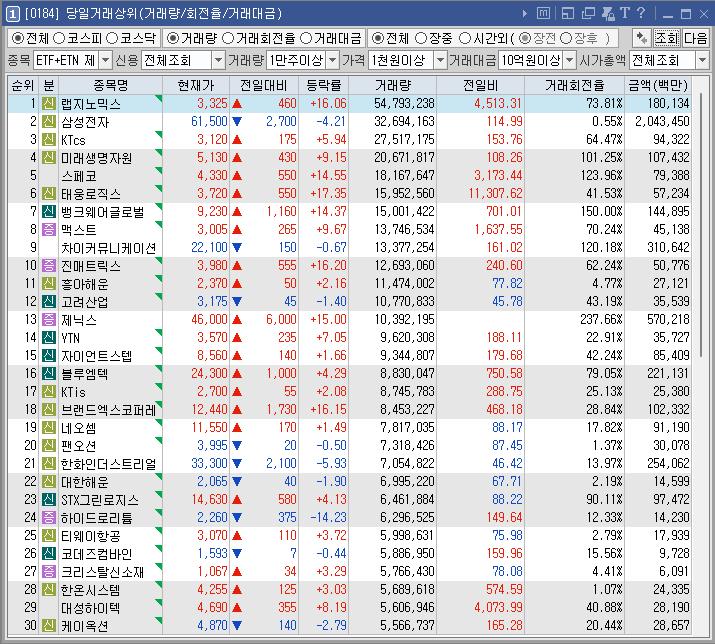This screenshot has height=644, width=715.
Task: Click the 신 badge on the 한온시스템 row
Action: (49, 590)
